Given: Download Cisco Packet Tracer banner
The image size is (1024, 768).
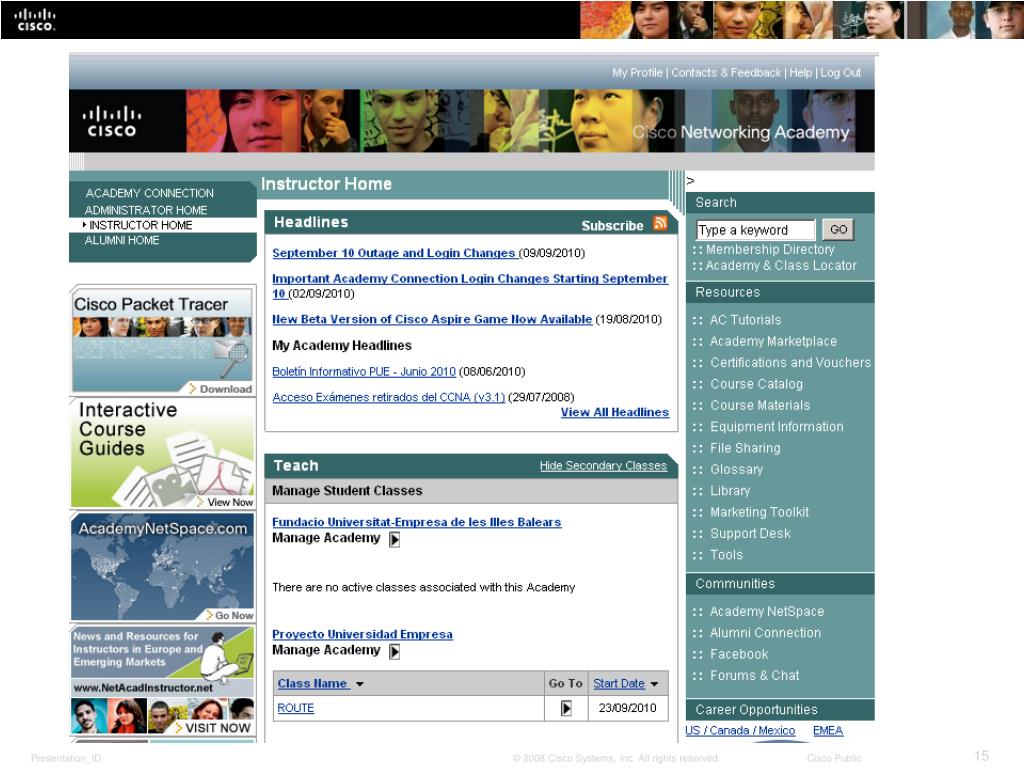Looking at the screenshot, I should tap(162, 341).
